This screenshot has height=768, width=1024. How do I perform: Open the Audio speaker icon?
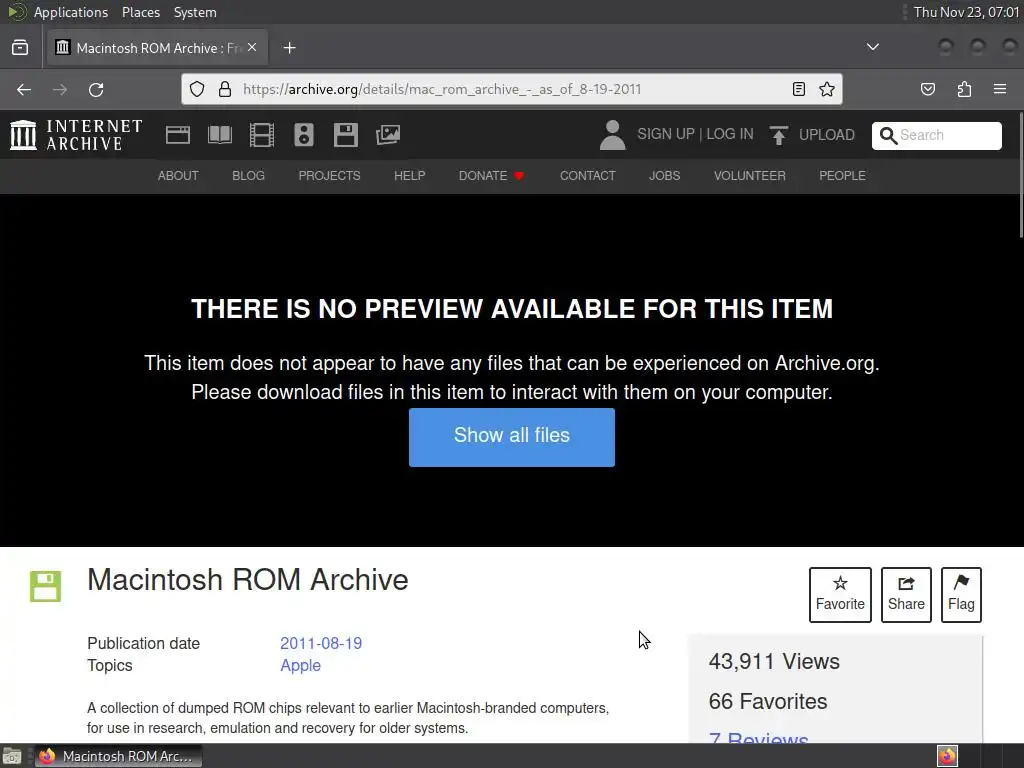[x=304, y=135]
